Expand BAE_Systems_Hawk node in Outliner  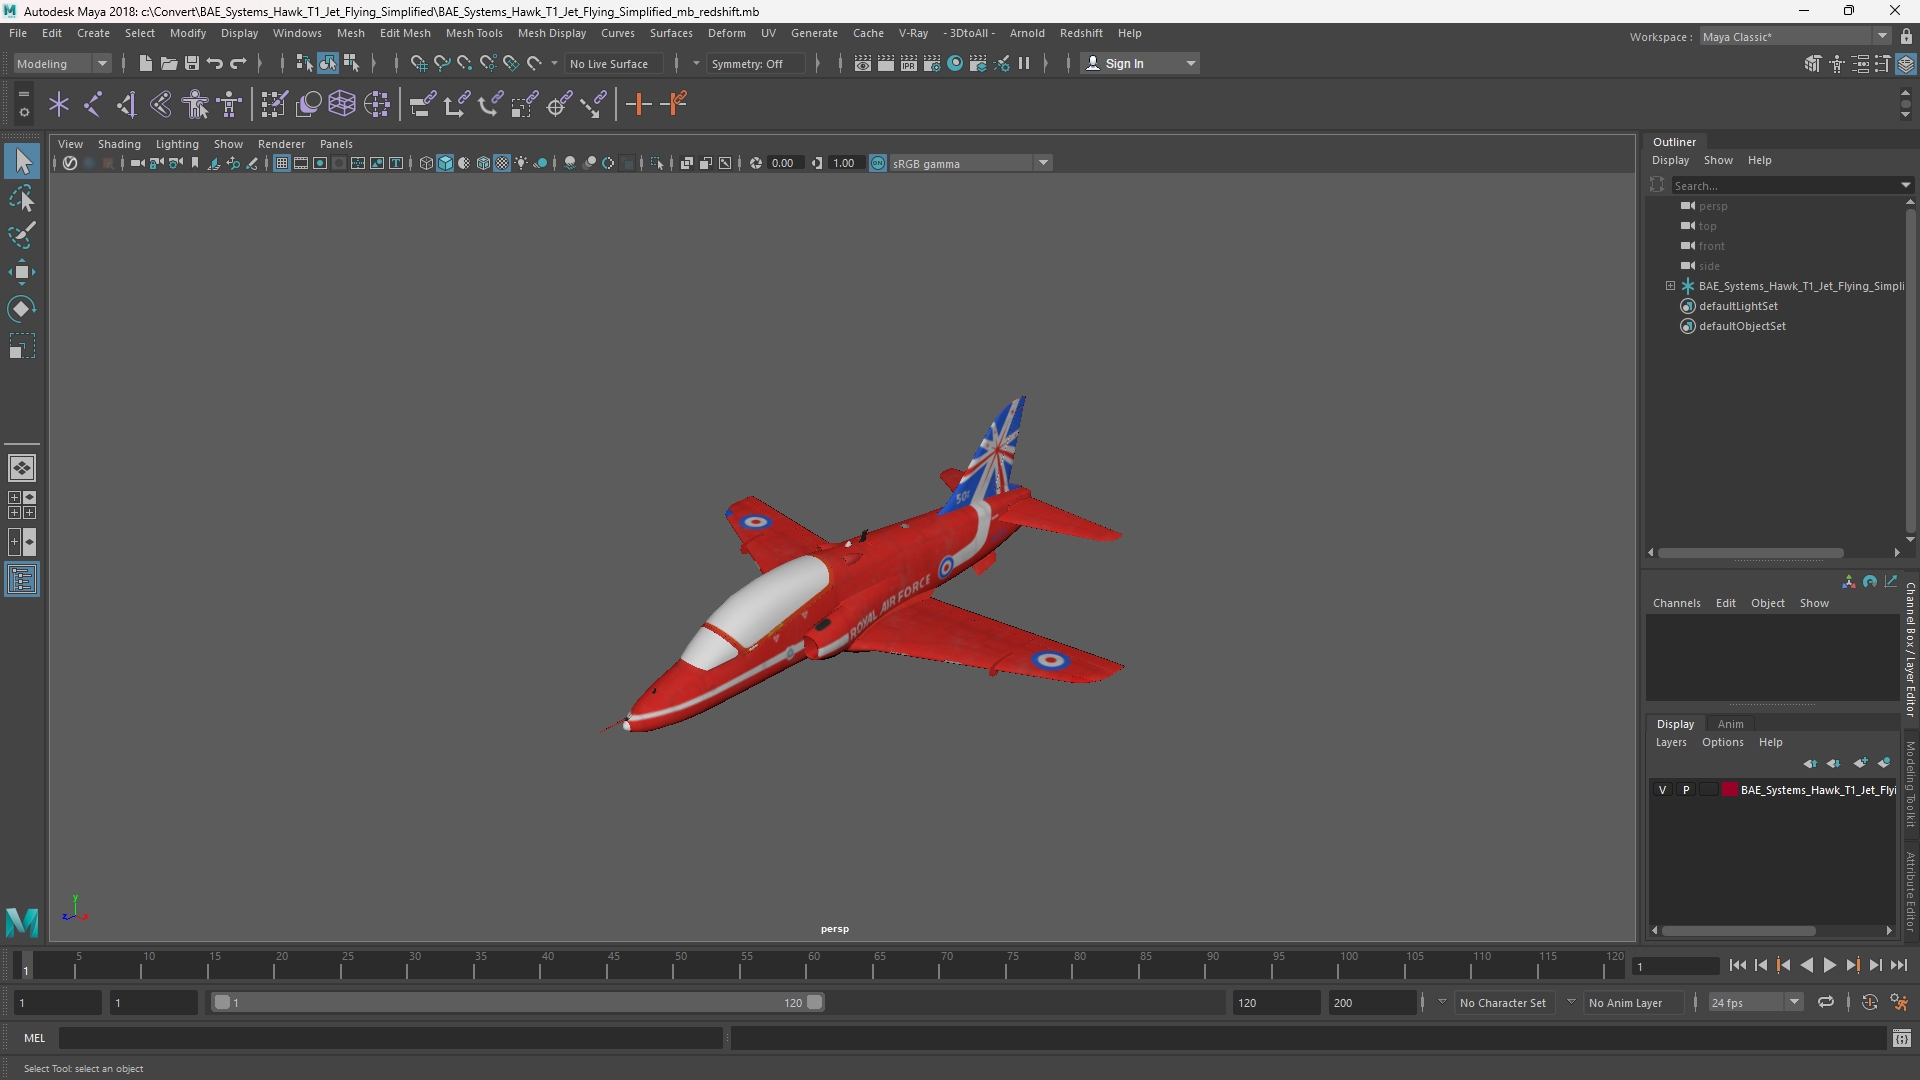pos(1670,286)
